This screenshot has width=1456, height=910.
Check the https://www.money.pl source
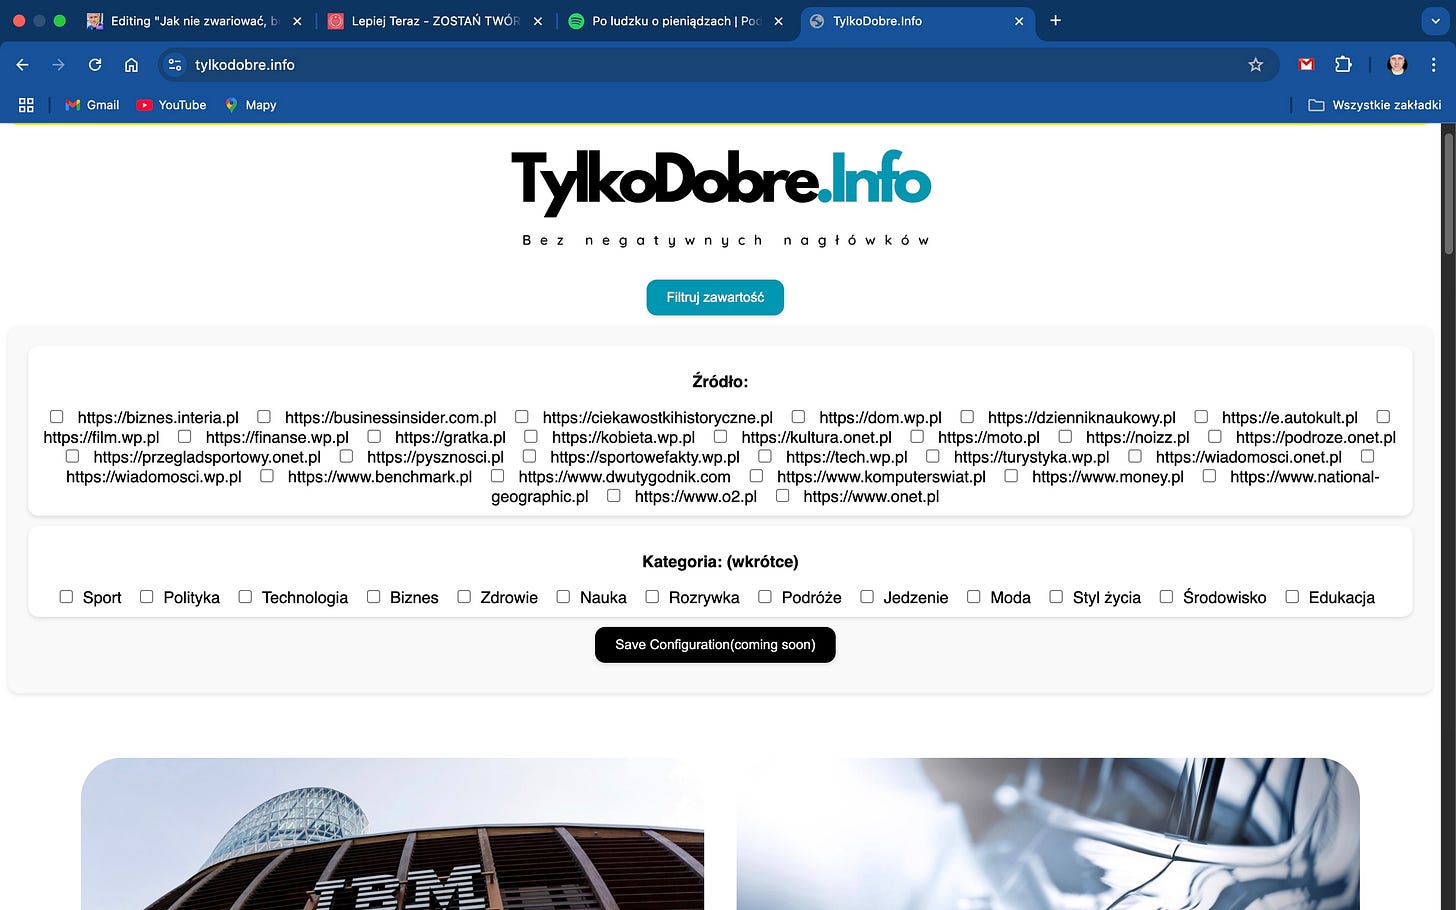(1011, 476)
